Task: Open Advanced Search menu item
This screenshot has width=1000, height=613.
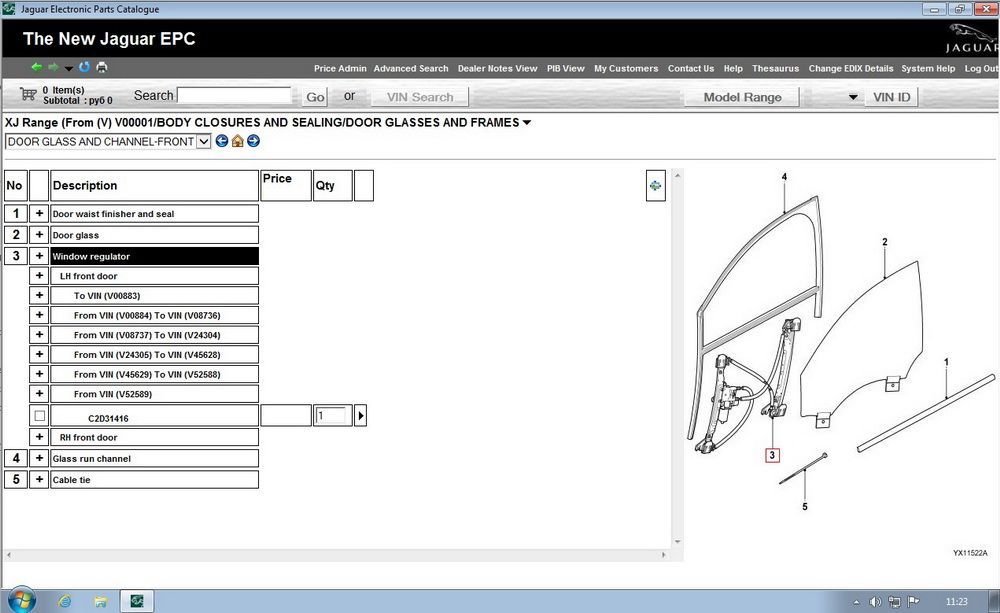Action: pyautogui.click(x=411, y=68)
